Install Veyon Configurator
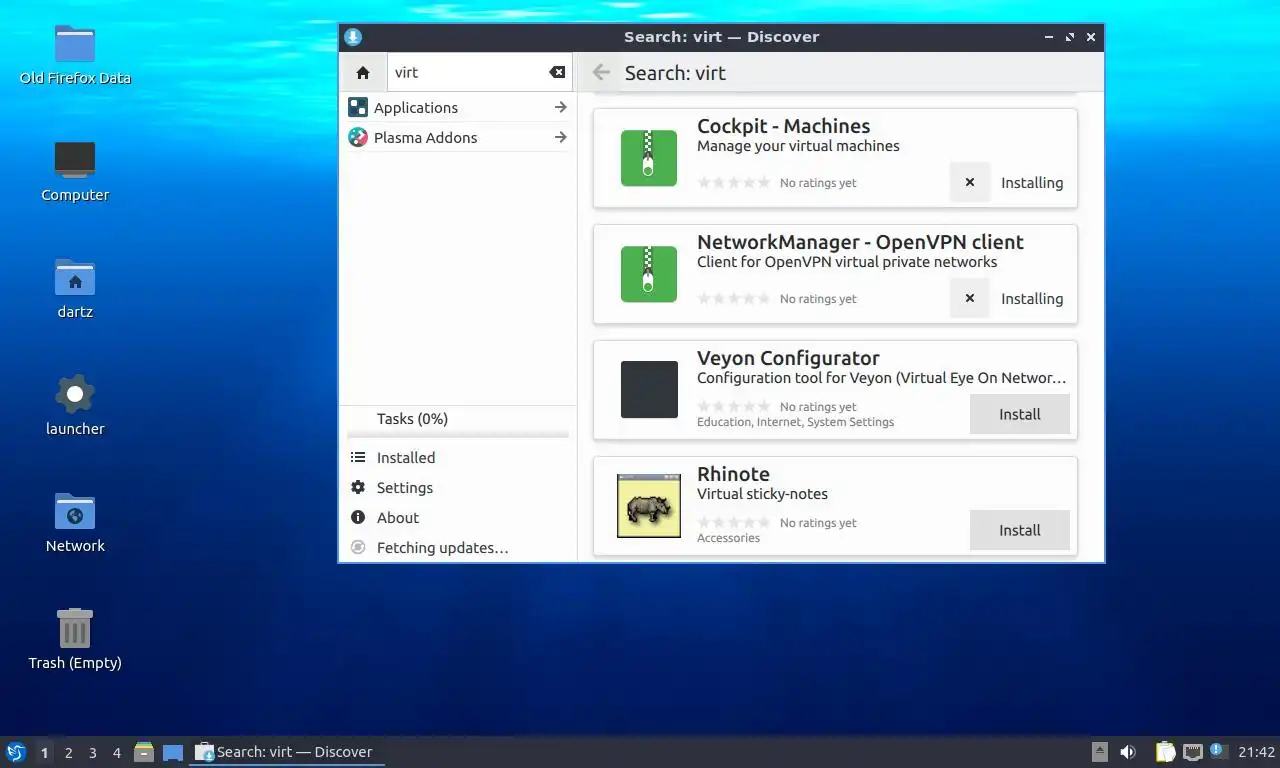The height and width of the screenshot is (768, 1280). click(1020, 414)
